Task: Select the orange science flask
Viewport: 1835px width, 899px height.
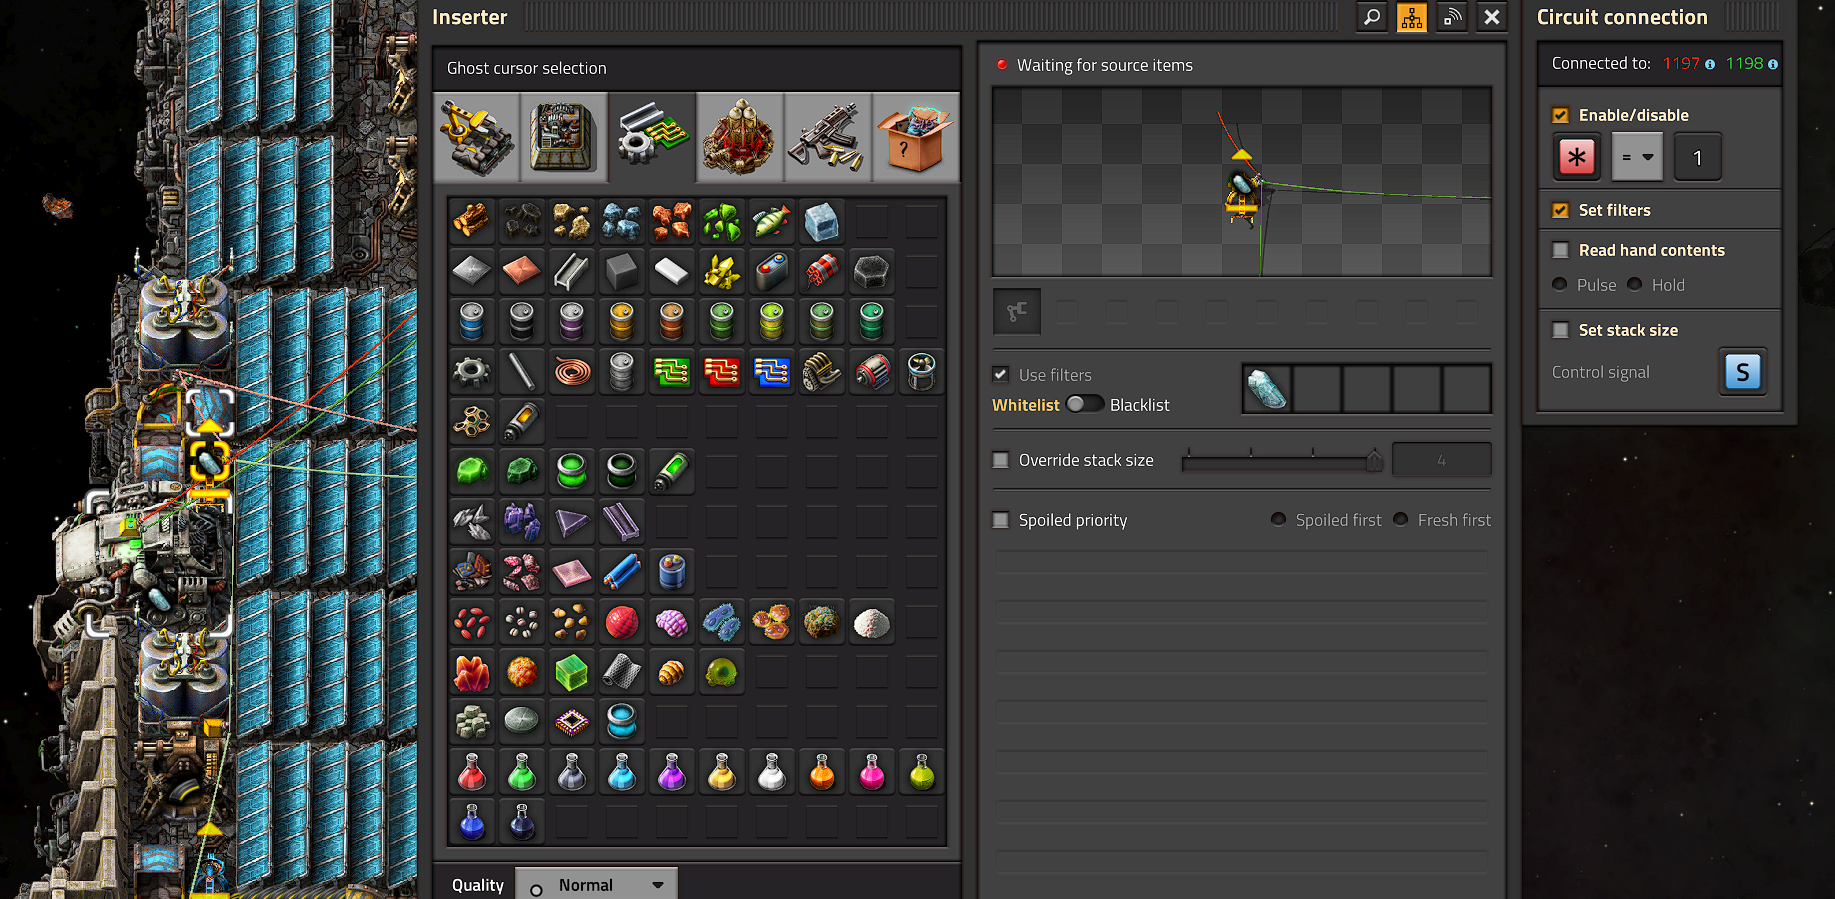Action: [x=822, y=772]
